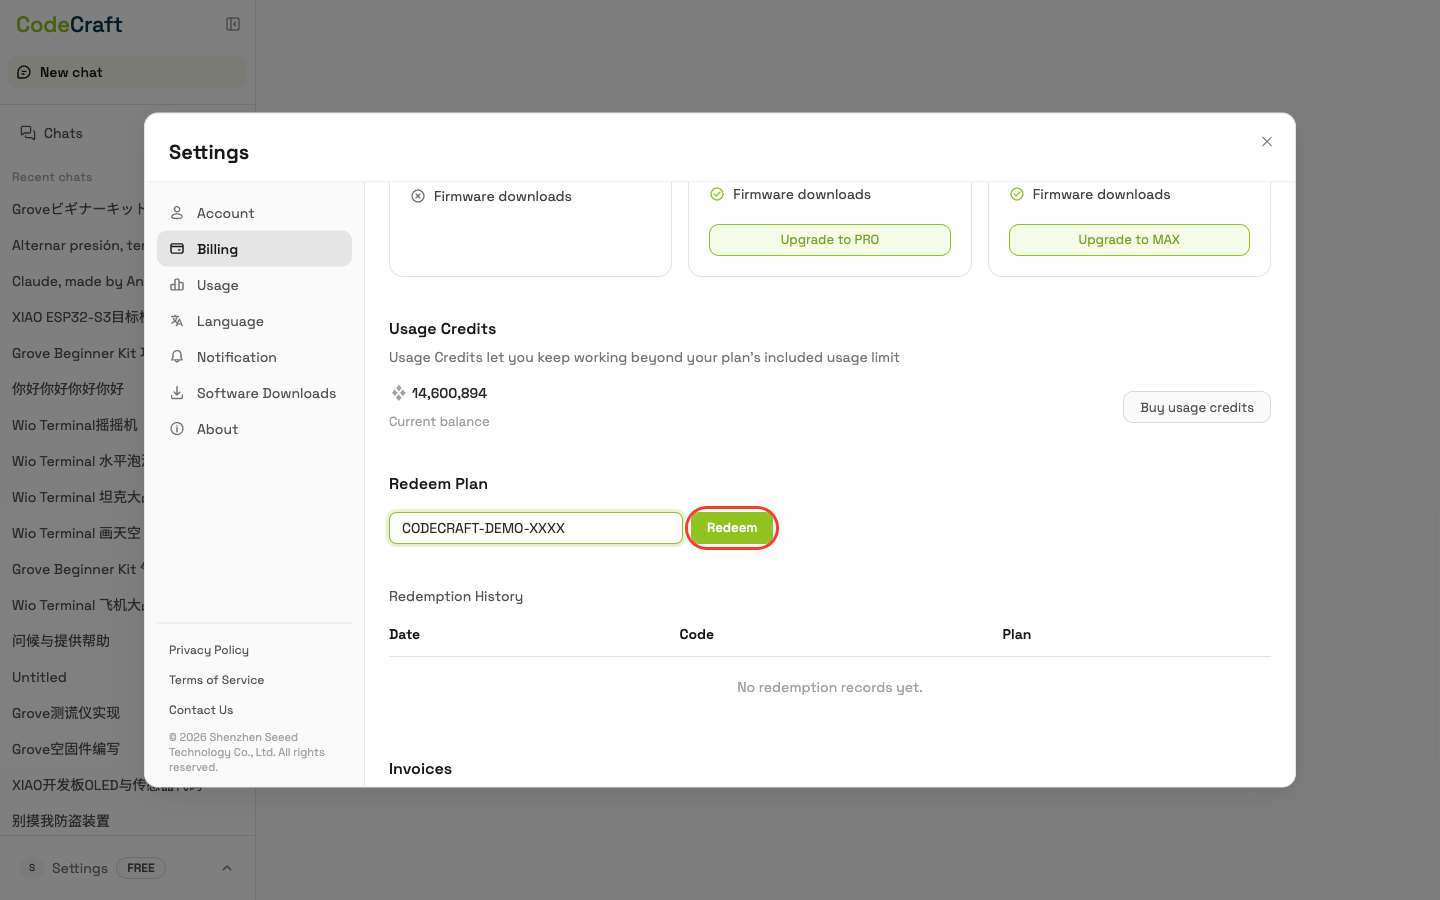Screen dimensions: 1440x900
Task: Select the Billing settings tab
Action: pos(254,249)
